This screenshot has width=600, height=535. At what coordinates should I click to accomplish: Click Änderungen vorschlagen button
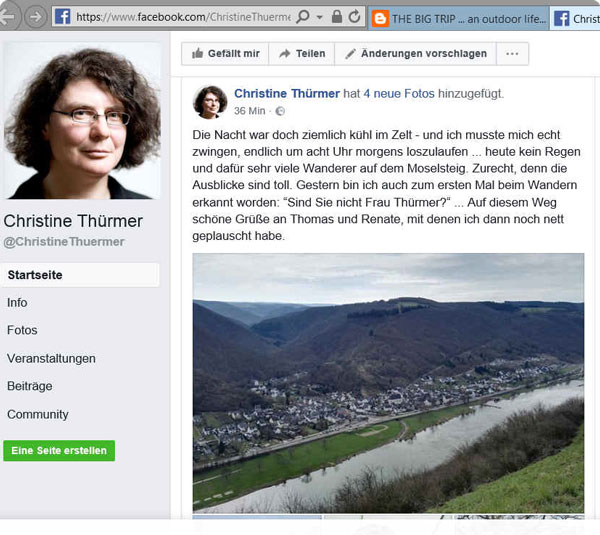(416, 54)
